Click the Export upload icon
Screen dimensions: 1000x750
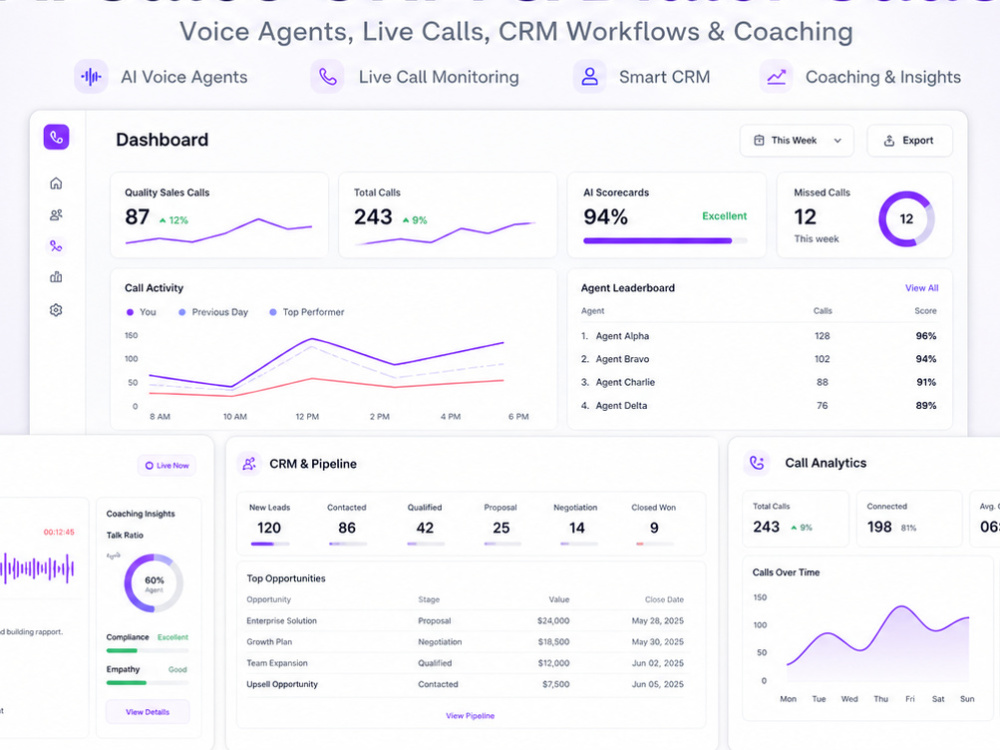pos(889,141)
